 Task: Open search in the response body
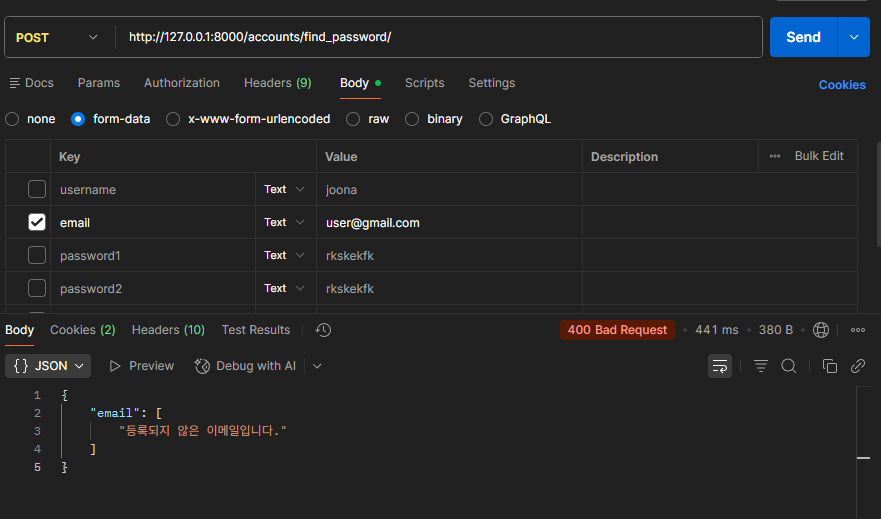coord(789,366)
